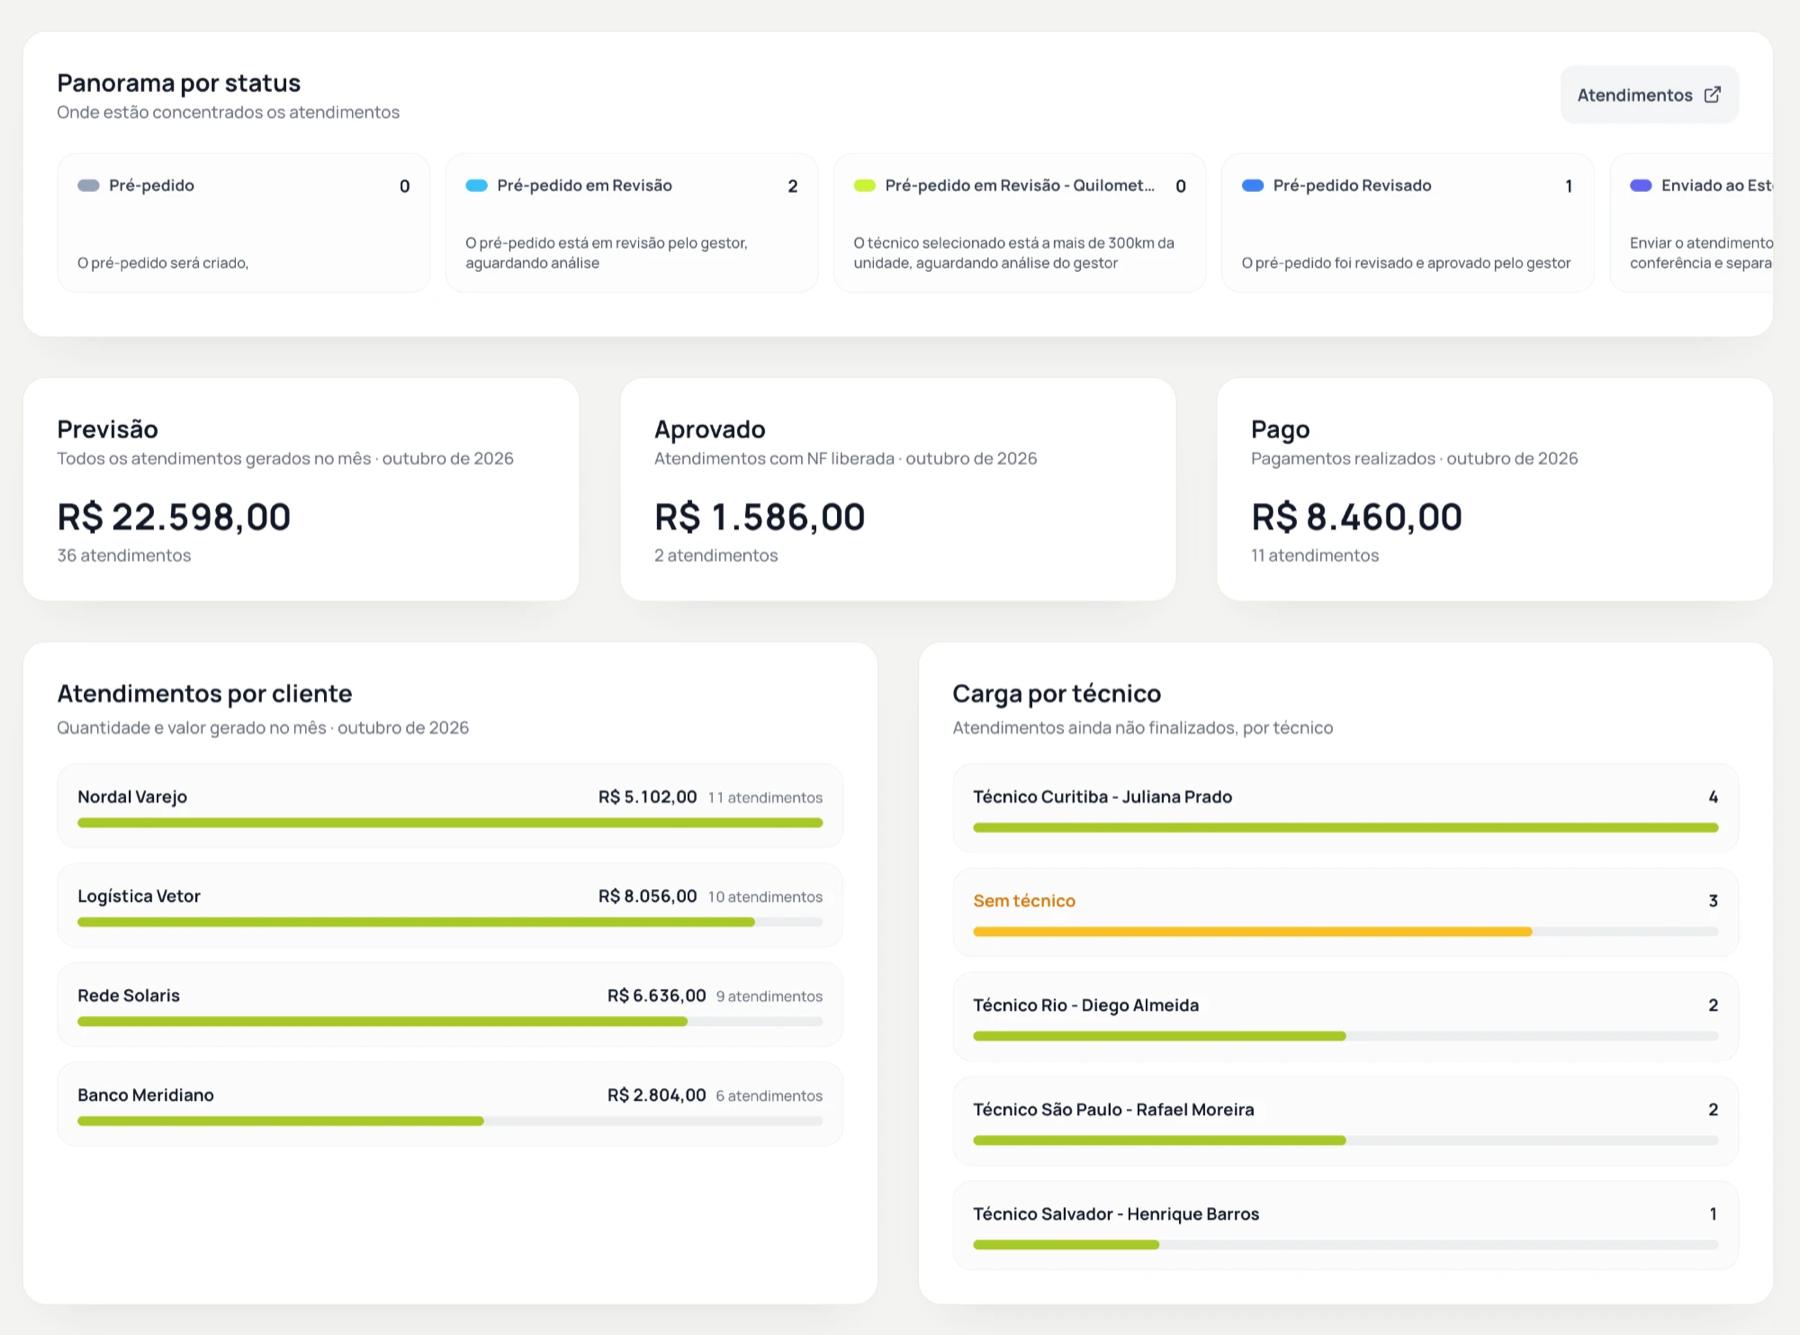Image resolution: width=1800 pixels, height=1335 pixels.
Task: Select "Técnico Salvador - Henrique Barros"
Action: click(x=1116, y=1214)
